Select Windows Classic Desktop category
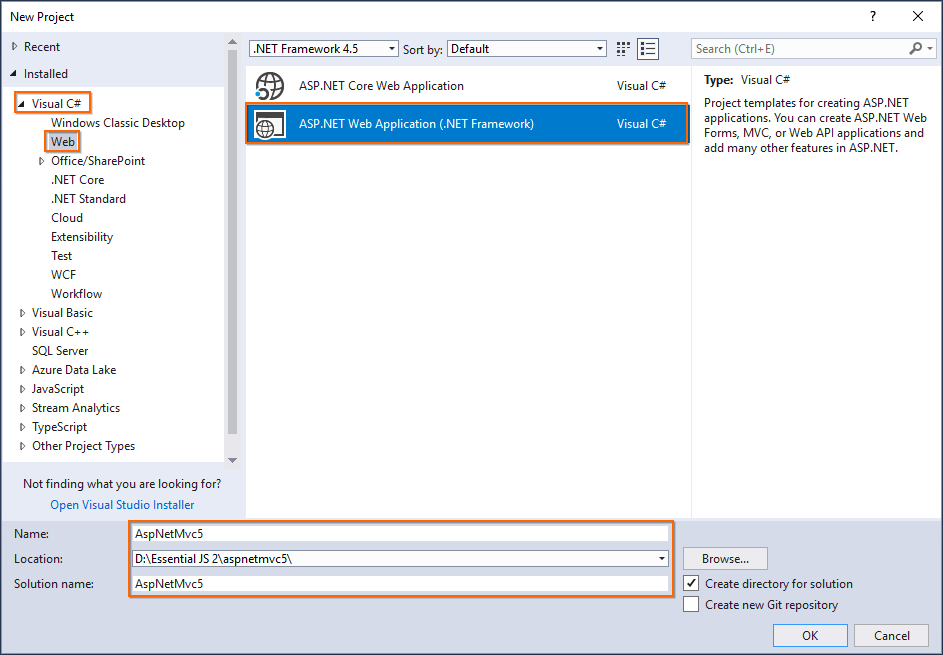 click(118, 123)
